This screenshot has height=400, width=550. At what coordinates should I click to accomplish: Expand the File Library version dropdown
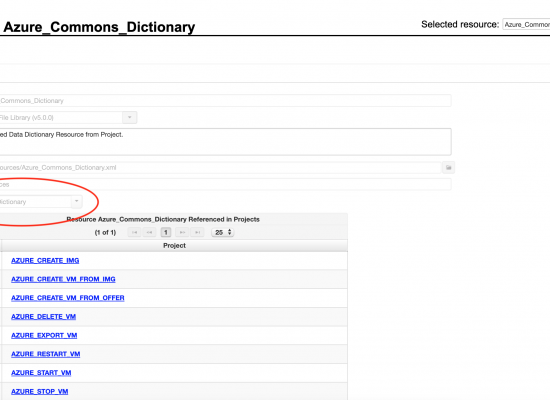pyautogui.click(x=130, y=118)
